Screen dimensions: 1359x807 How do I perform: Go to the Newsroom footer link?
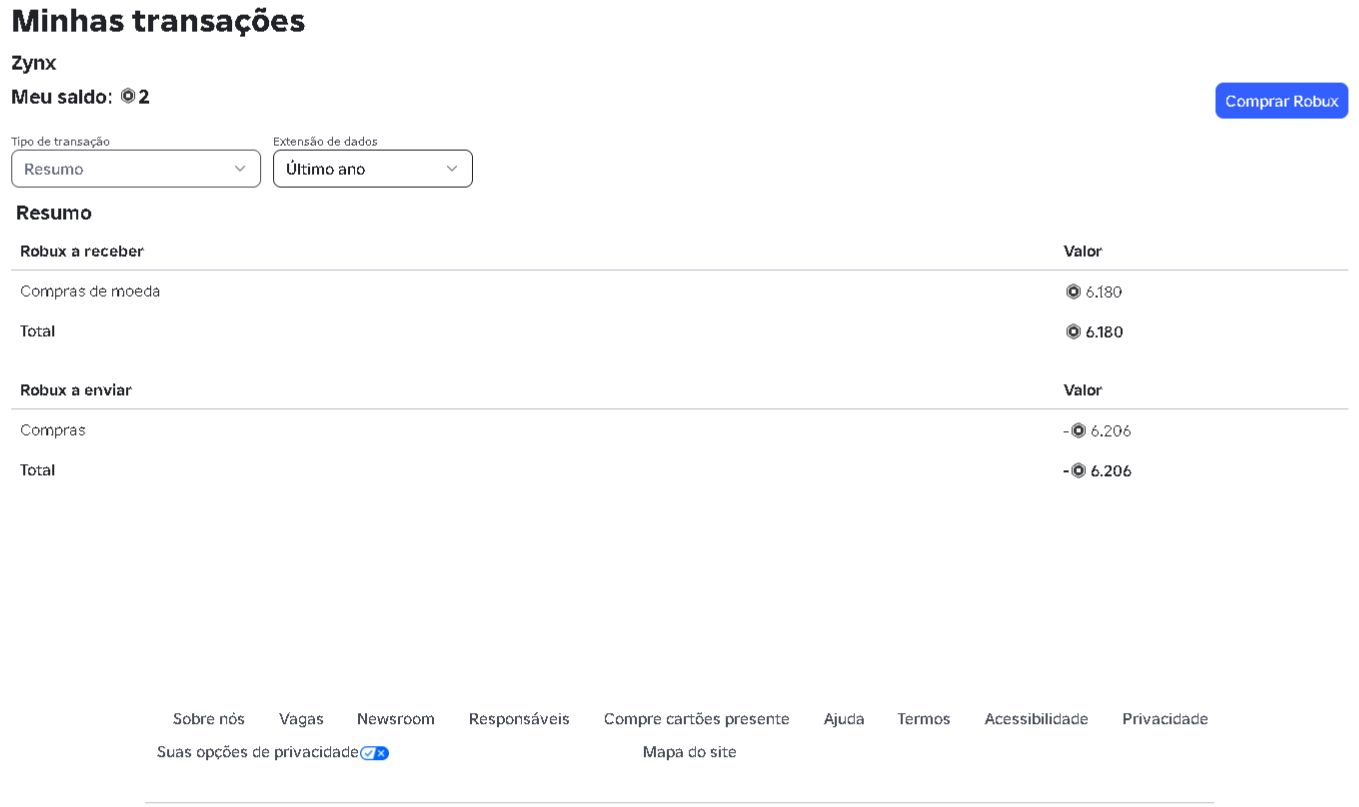click(396, 719)
